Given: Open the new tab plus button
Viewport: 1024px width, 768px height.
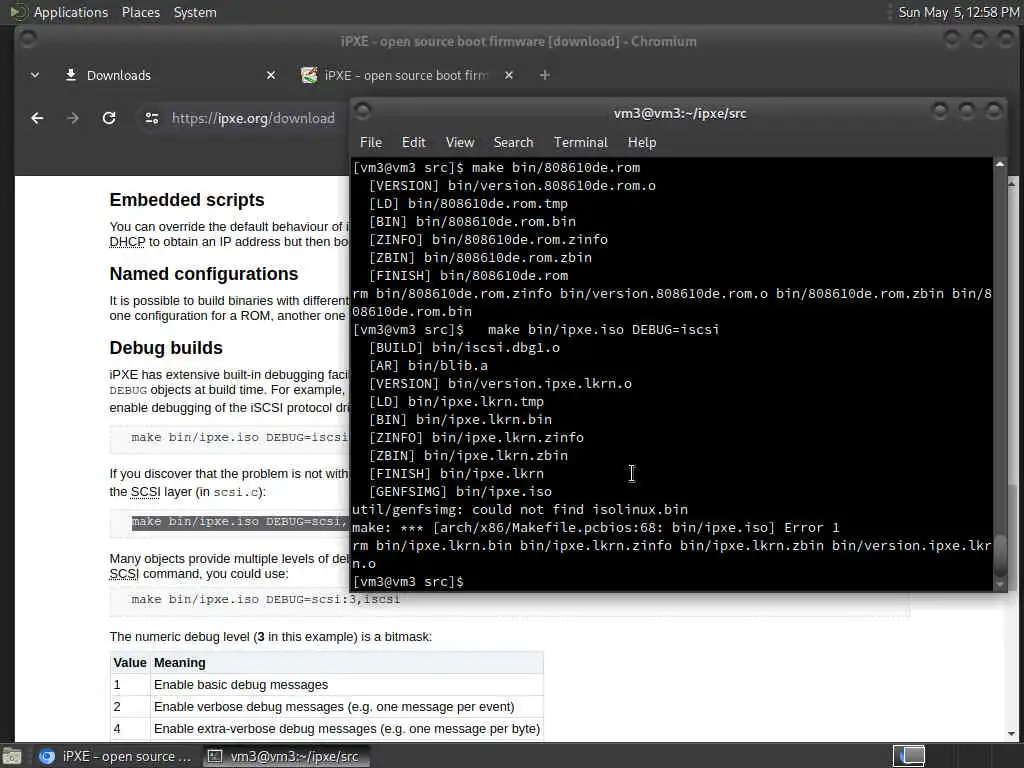Looking at the screenshot, I should tap(545, 76).
